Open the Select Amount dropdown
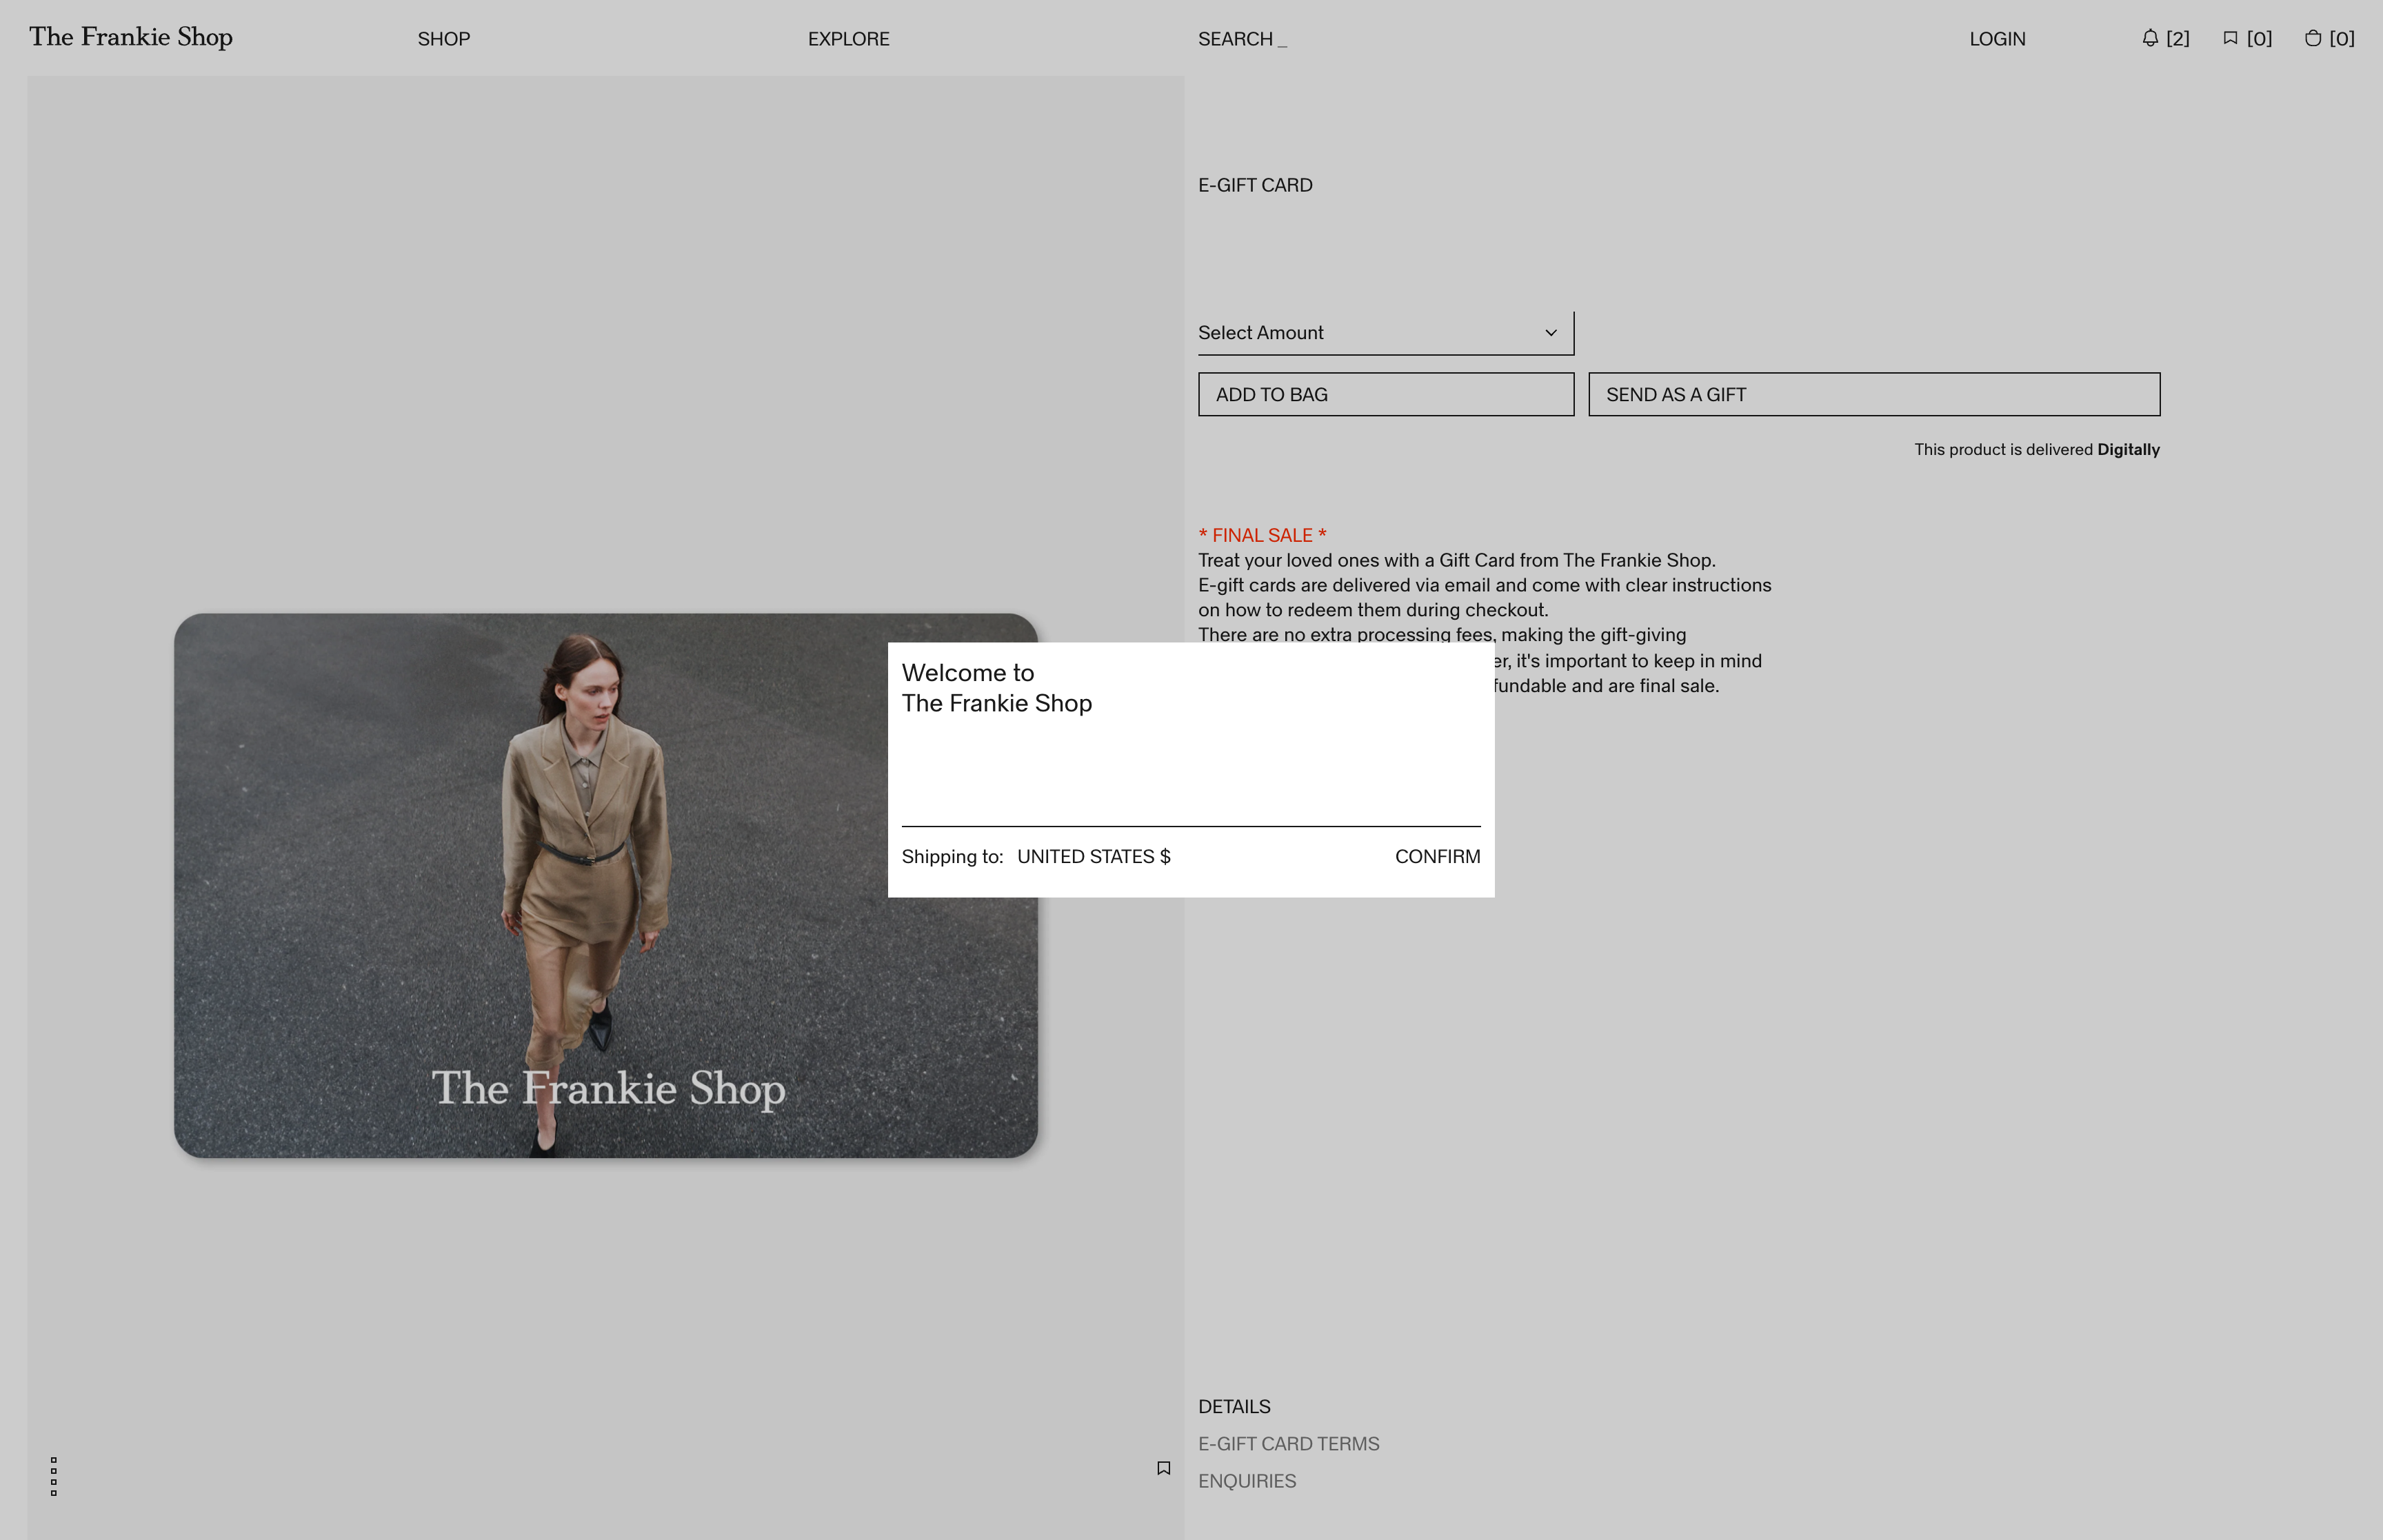The width and height of the screenshot is (2383, 1540). point(1385,332)
